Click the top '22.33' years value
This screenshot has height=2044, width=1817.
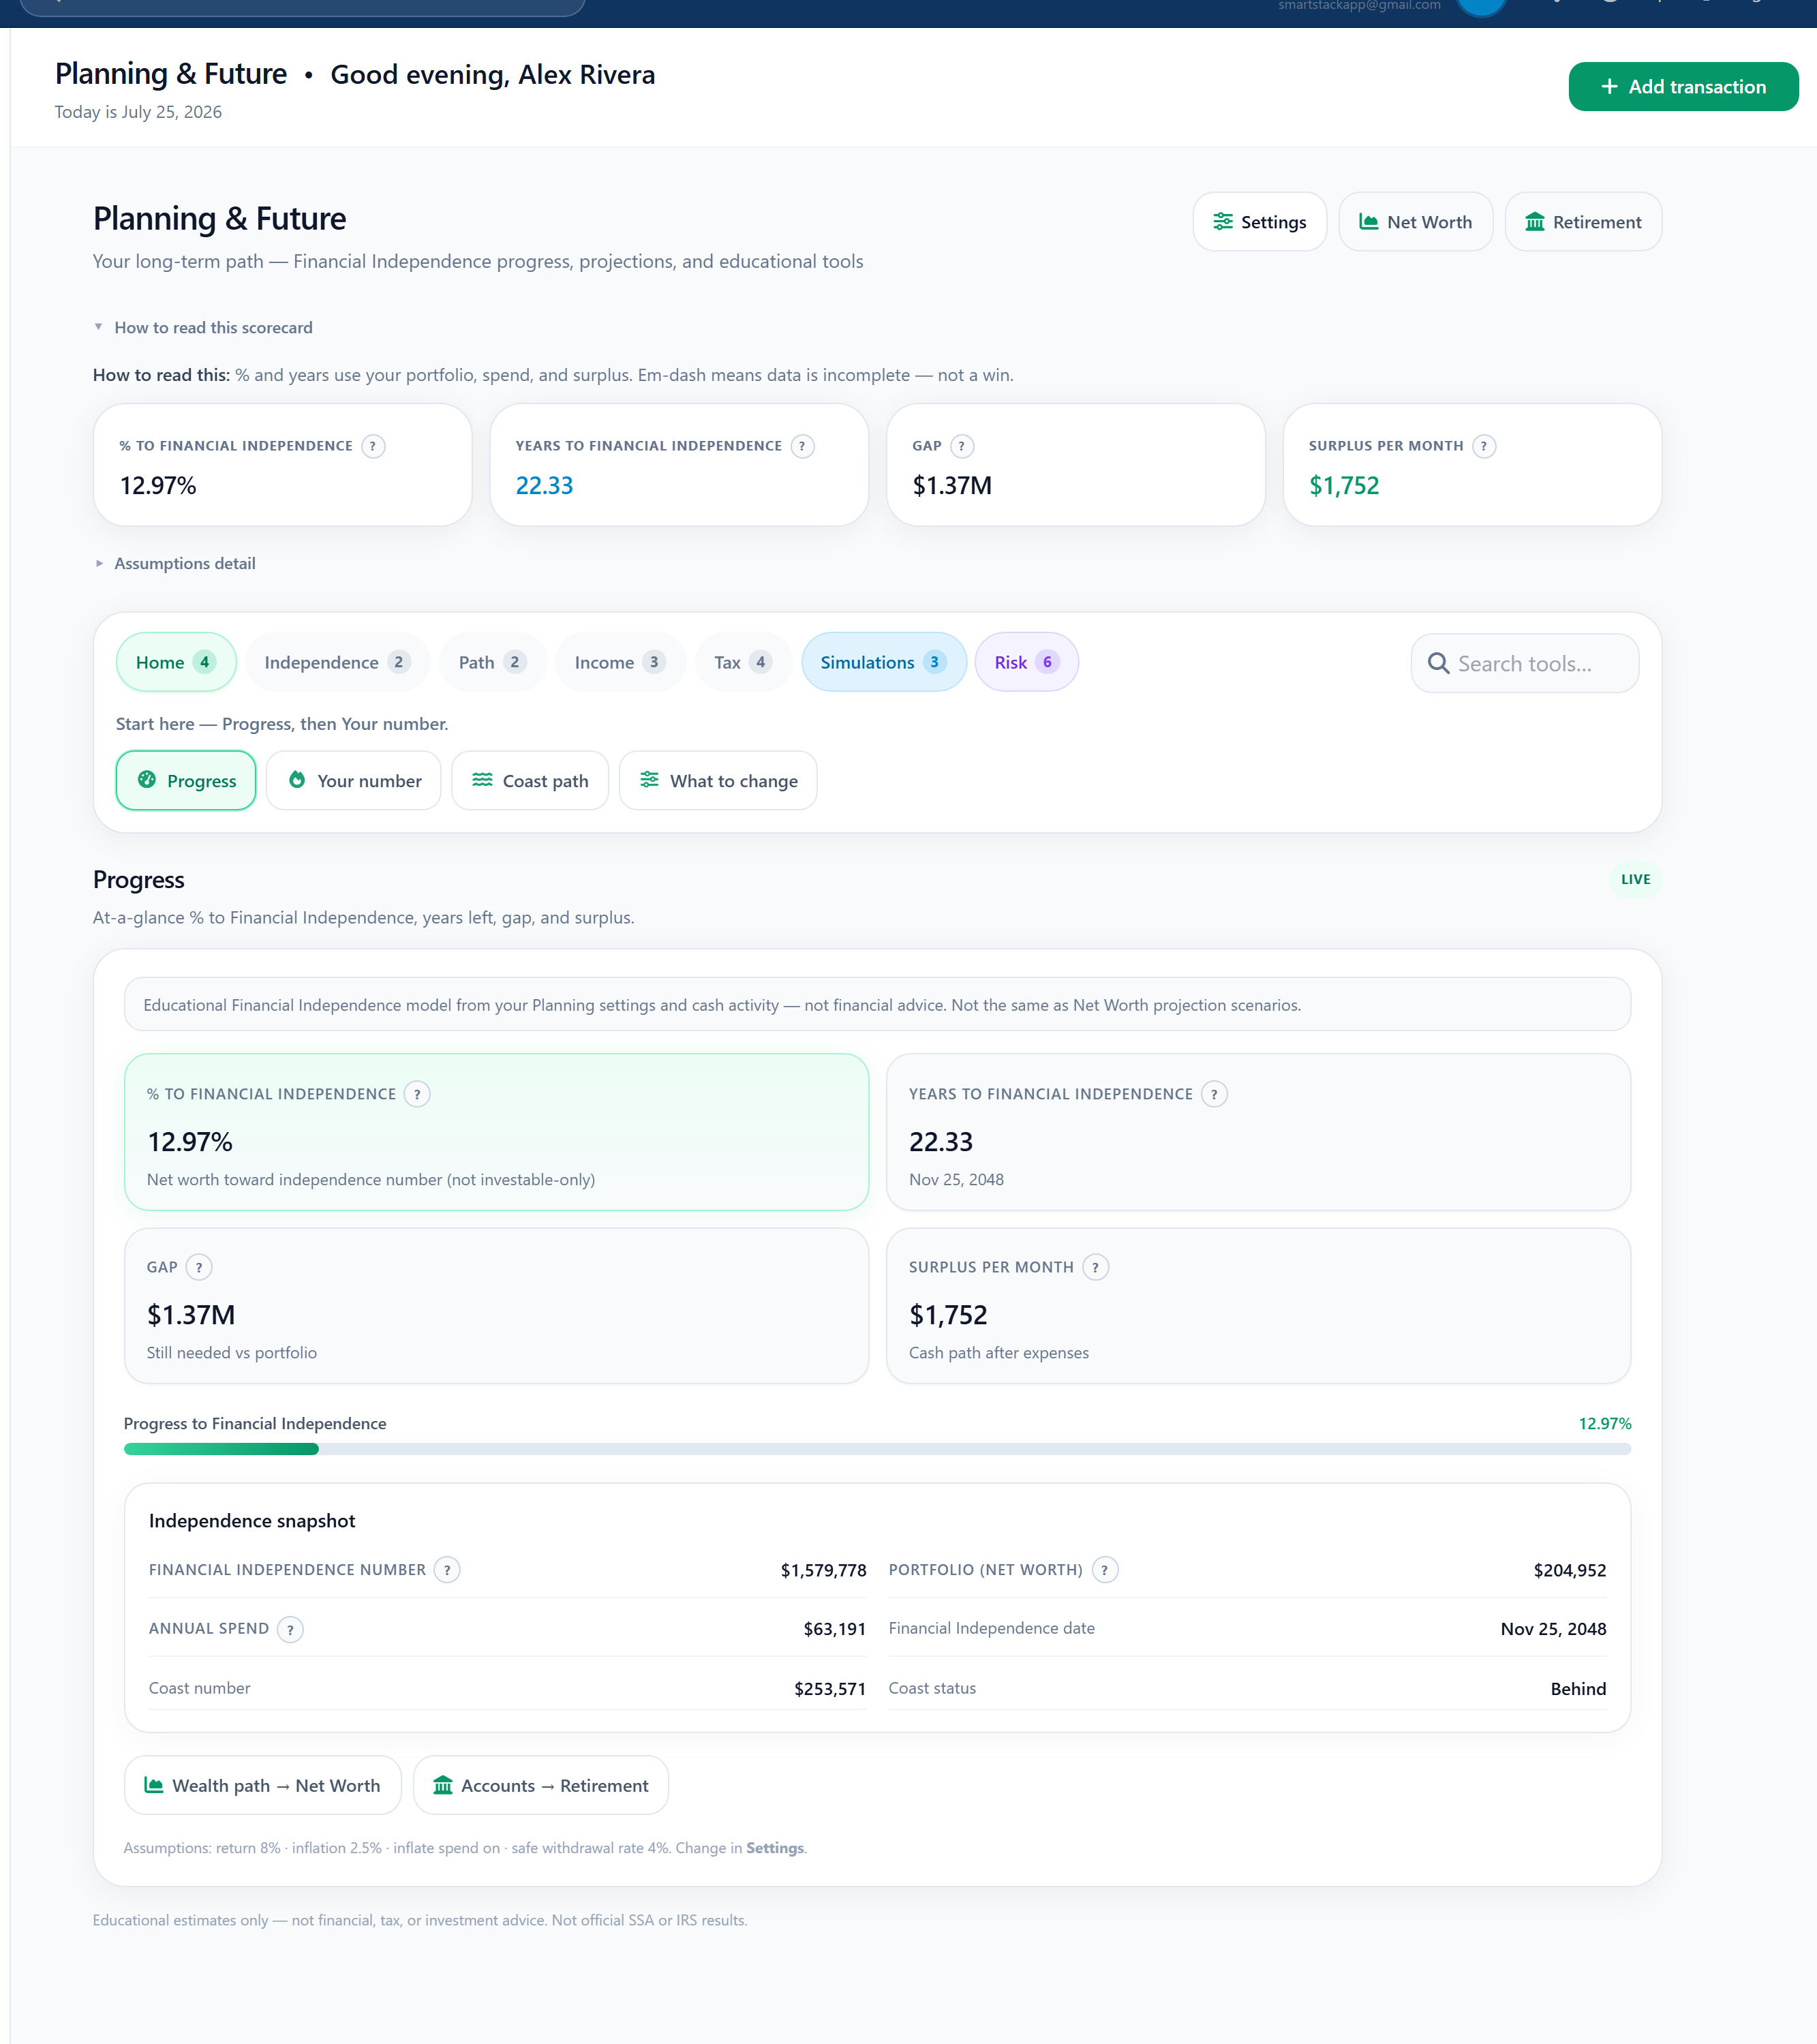(544, 486)
